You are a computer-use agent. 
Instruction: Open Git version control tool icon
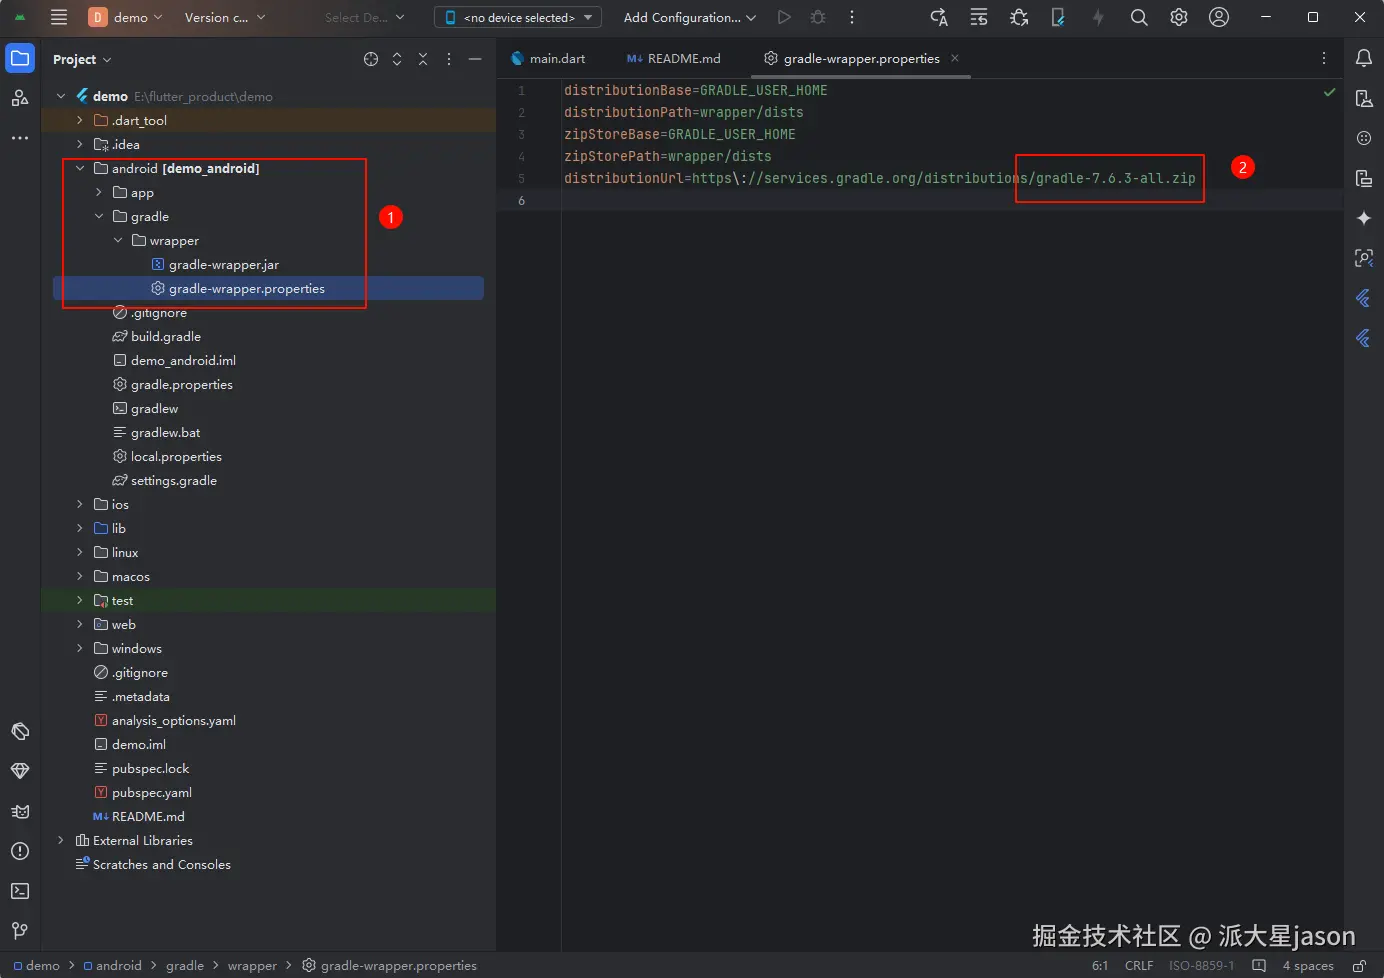pos(20,931)
